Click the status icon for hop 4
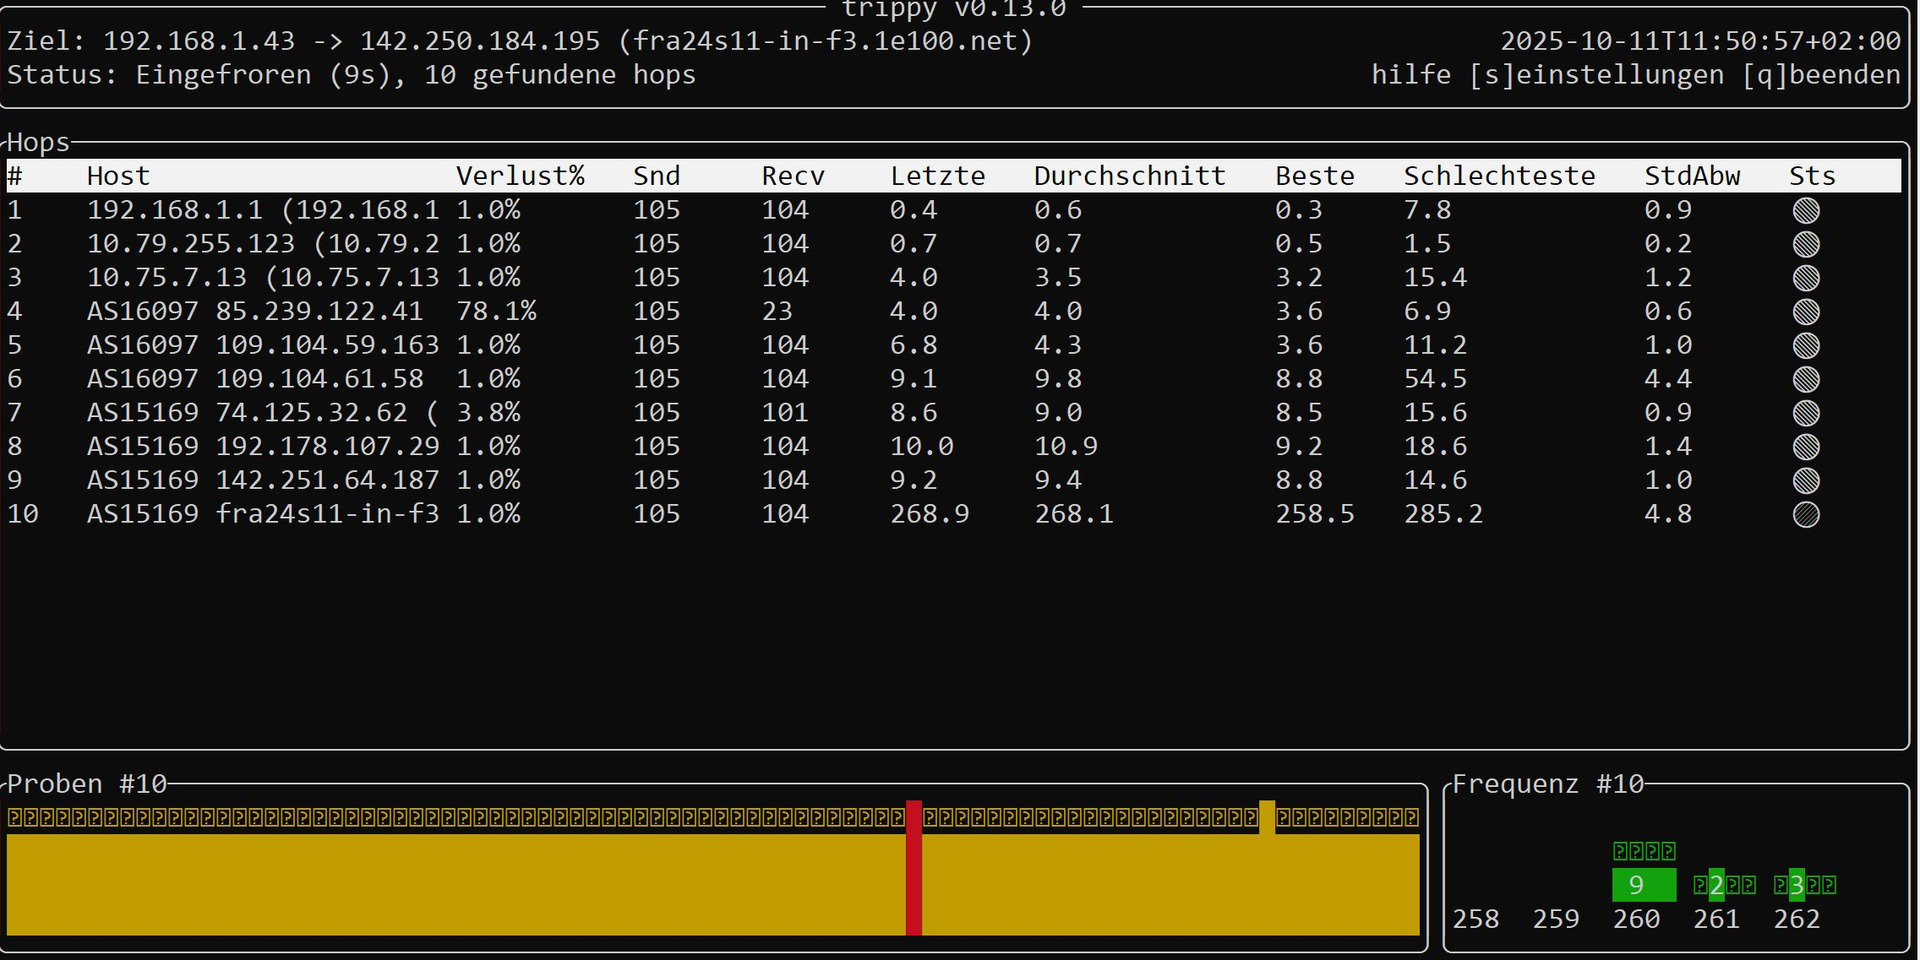Screen dimensions: 1920x960 1806,312
